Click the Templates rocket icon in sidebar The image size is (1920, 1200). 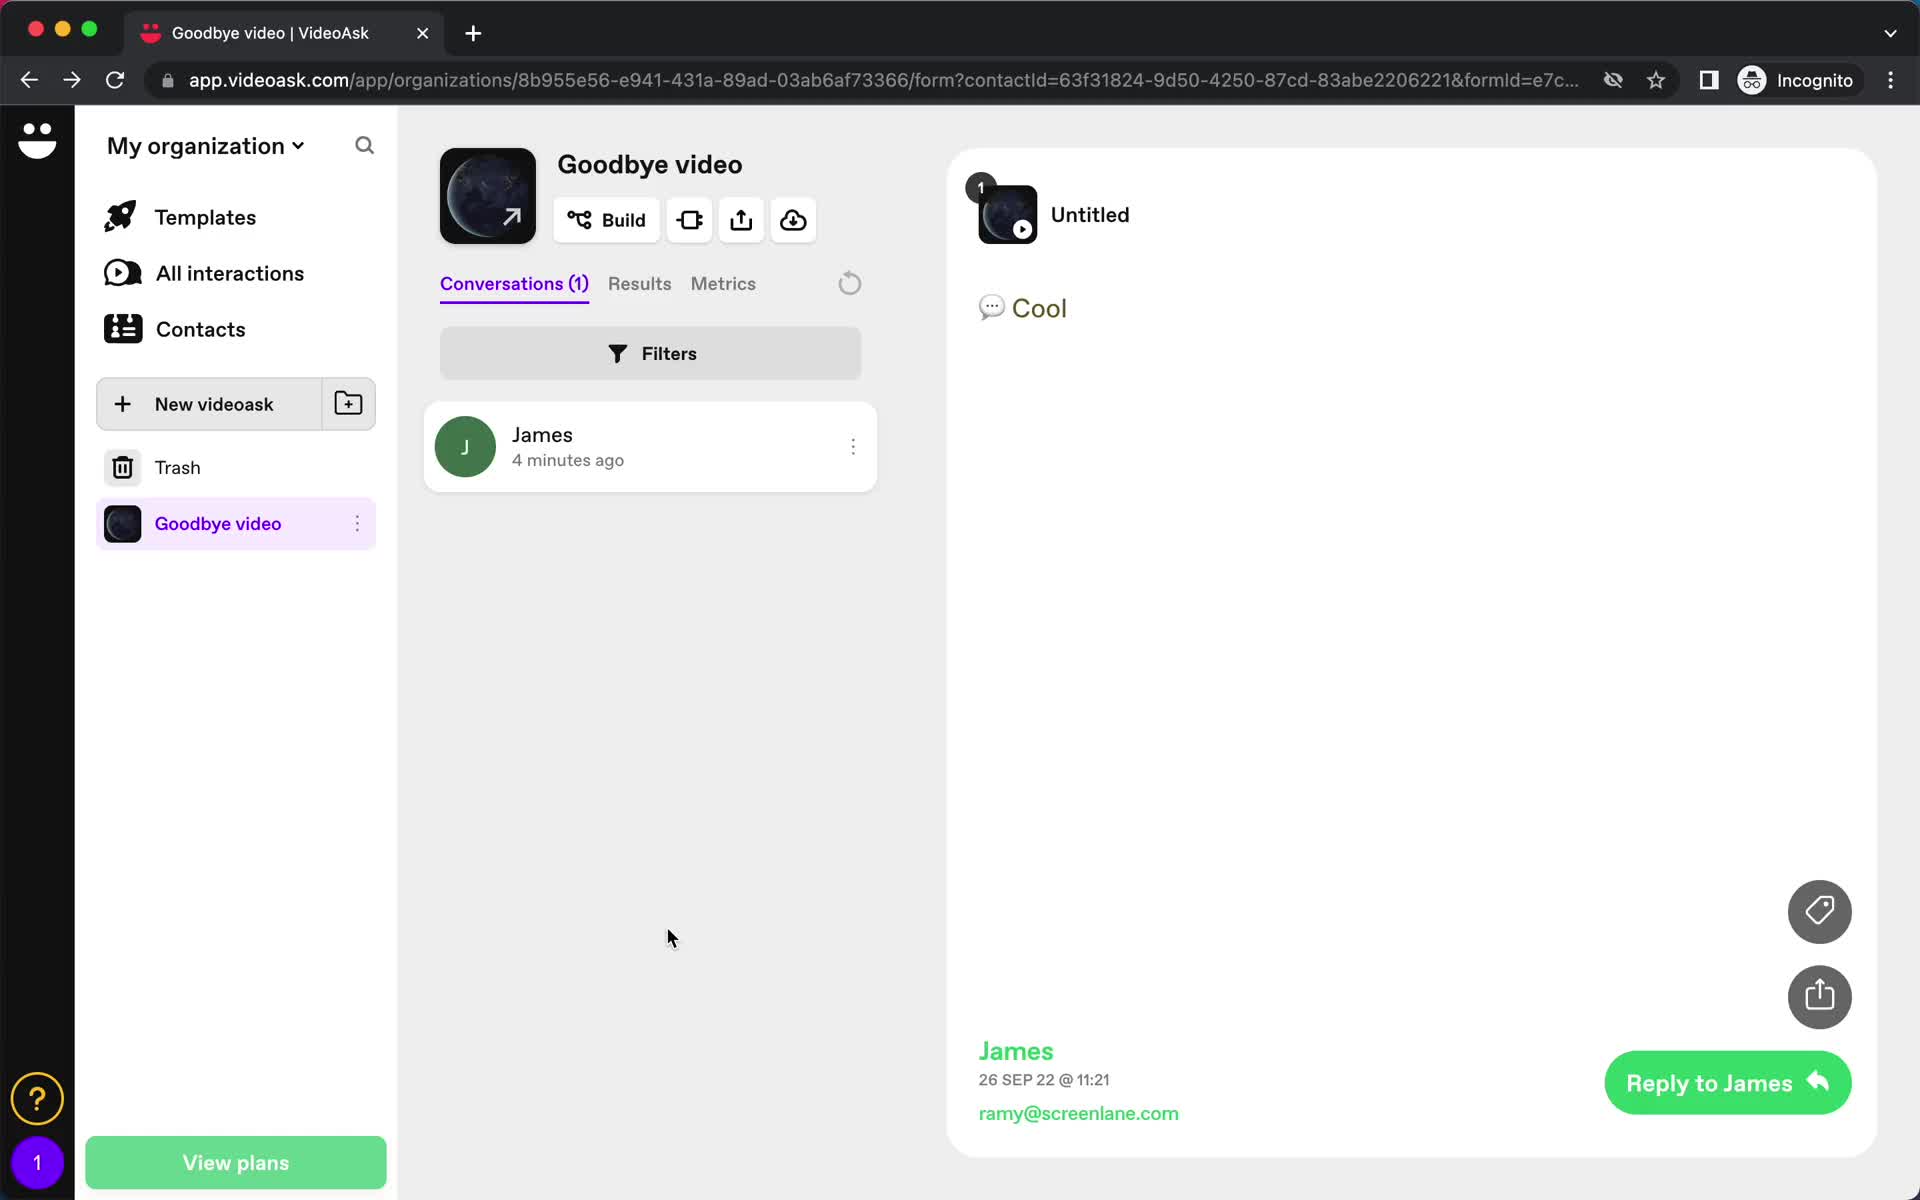(x=122, y=217)
